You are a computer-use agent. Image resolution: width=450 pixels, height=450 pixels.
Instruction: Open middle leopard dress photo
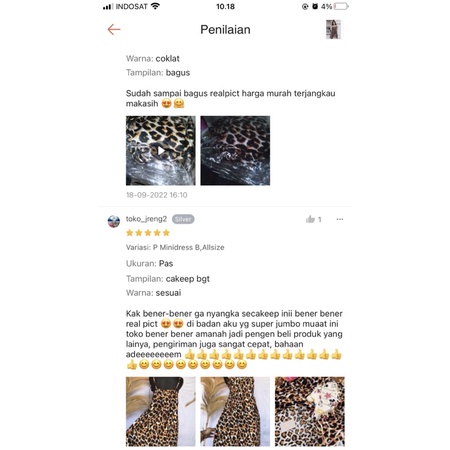tap(235, 411)
